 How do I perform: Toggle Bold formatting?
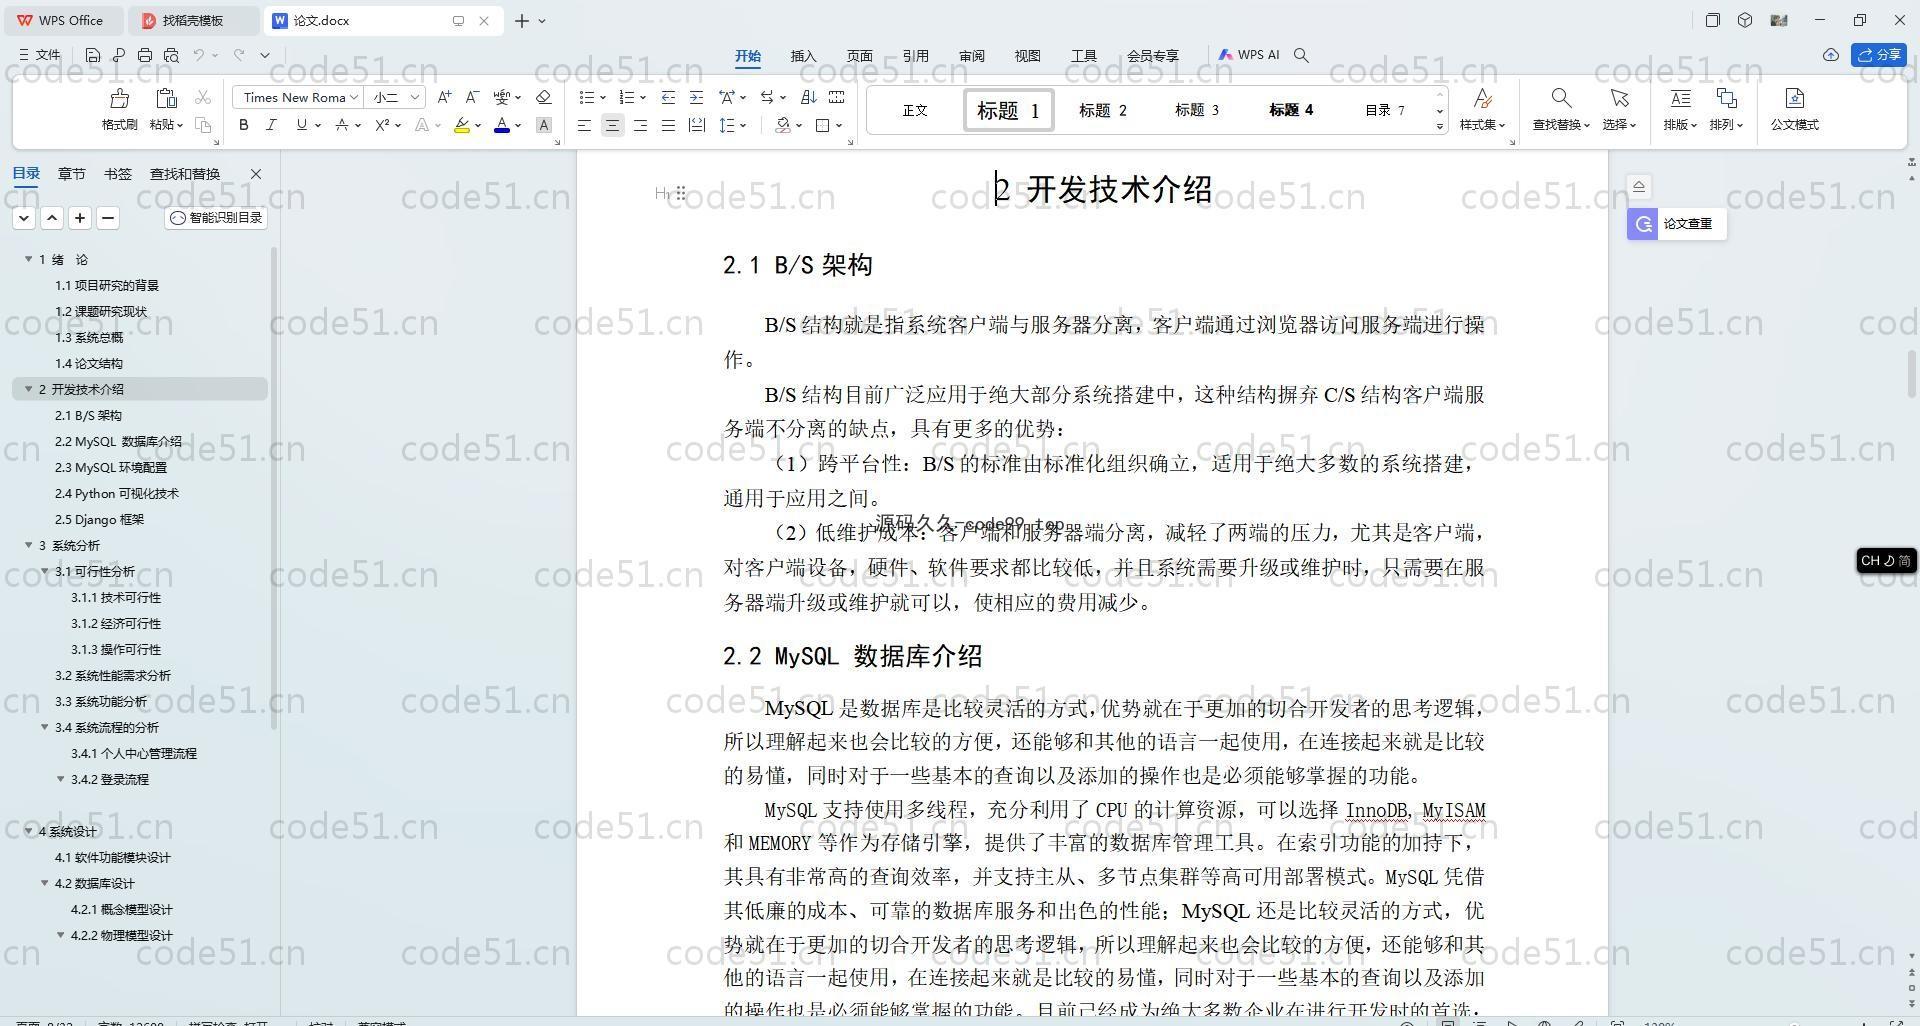pyautogui.click(x=243, y=125)
